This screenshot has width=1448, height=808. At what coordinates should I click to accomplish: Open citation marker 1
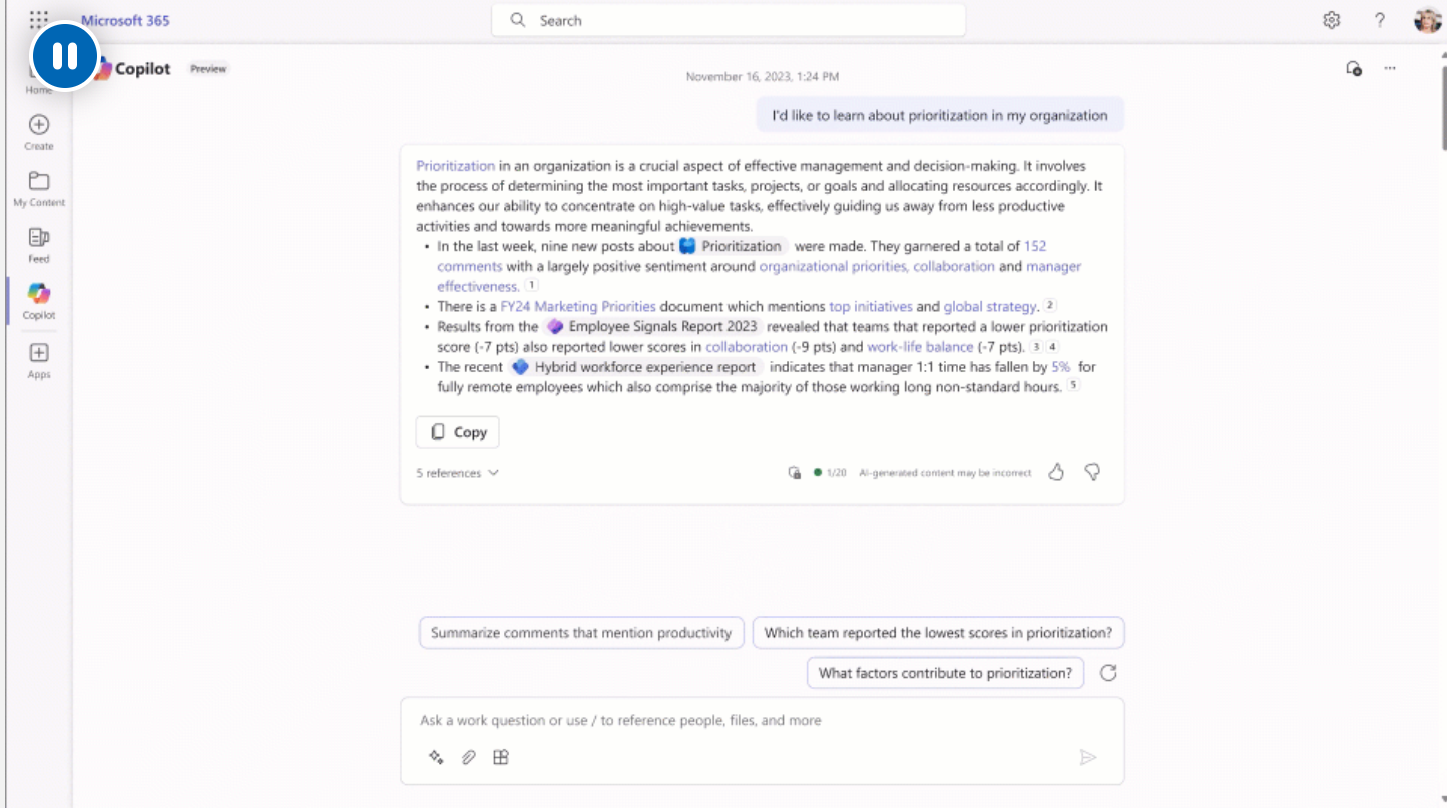pos(532,286)
